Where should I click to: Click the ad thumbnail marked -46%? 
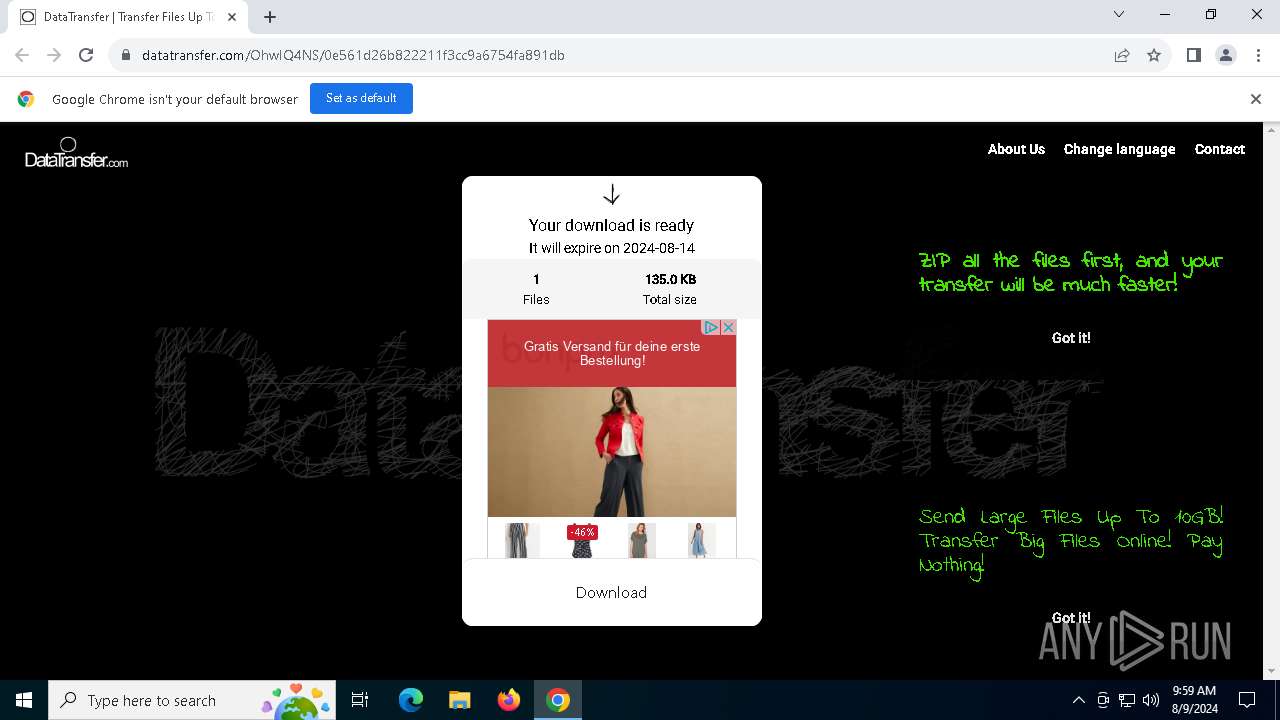click(581, 540)
